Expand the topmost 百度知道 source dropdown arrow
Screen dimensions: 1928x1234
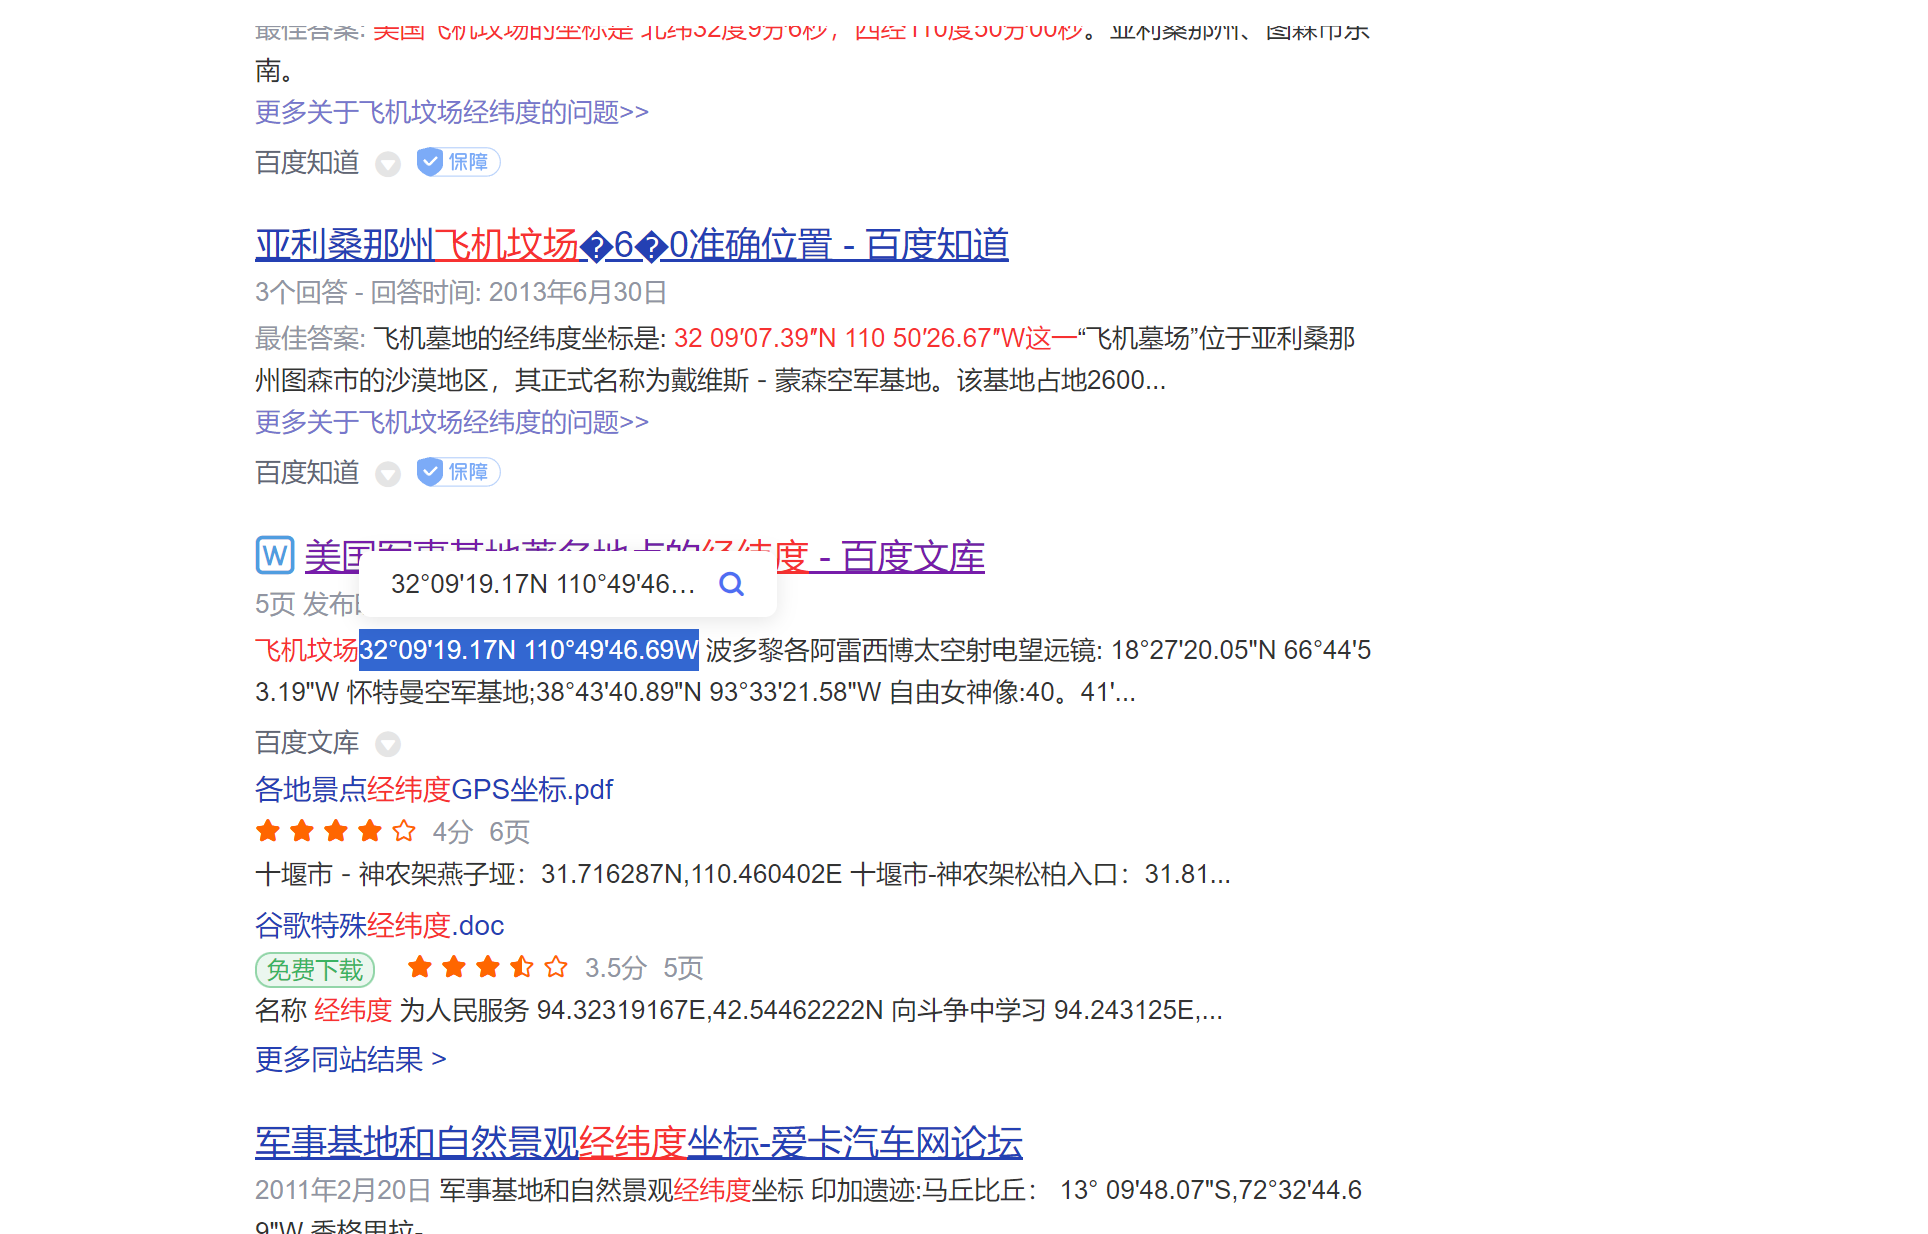[388, 164]
